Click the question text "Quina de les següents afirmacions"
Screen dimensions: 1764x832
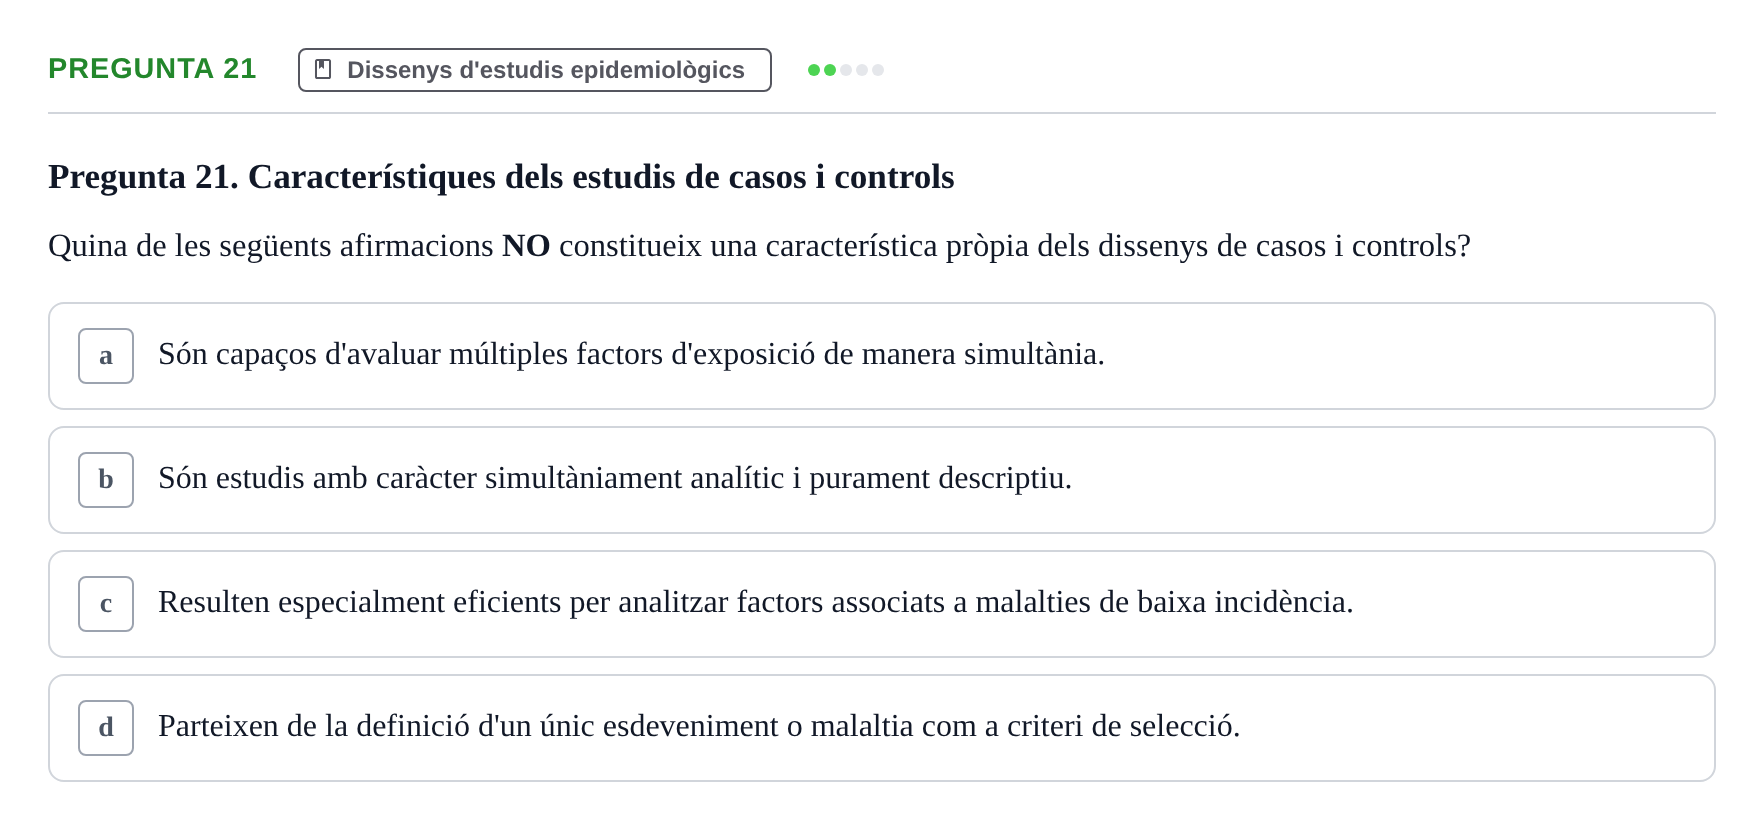coord(271,246)
